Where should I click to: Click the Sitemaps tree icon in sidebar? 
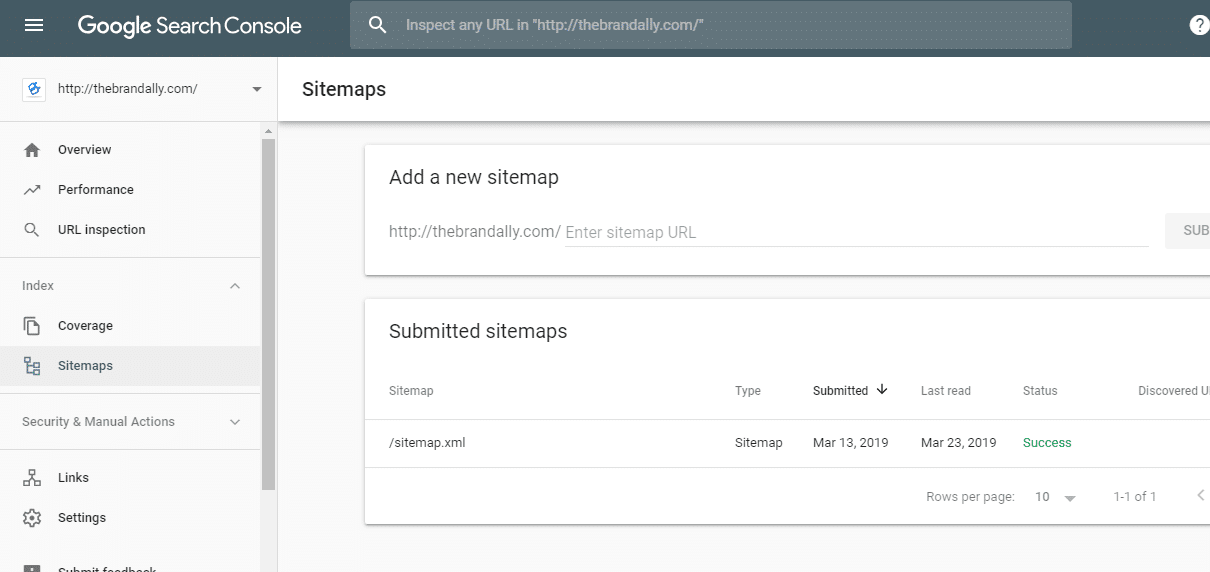tap(32, 366)
